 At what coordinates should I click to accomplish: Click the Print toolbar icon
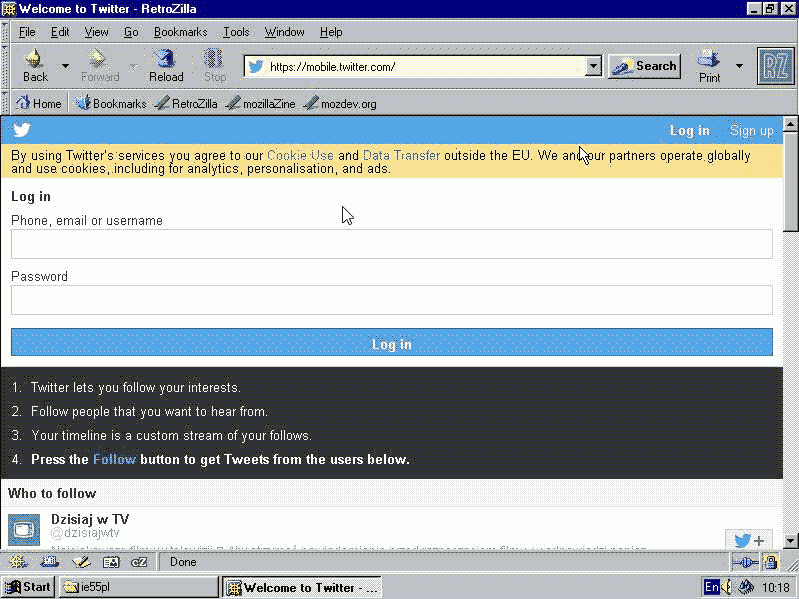point(709,66)
